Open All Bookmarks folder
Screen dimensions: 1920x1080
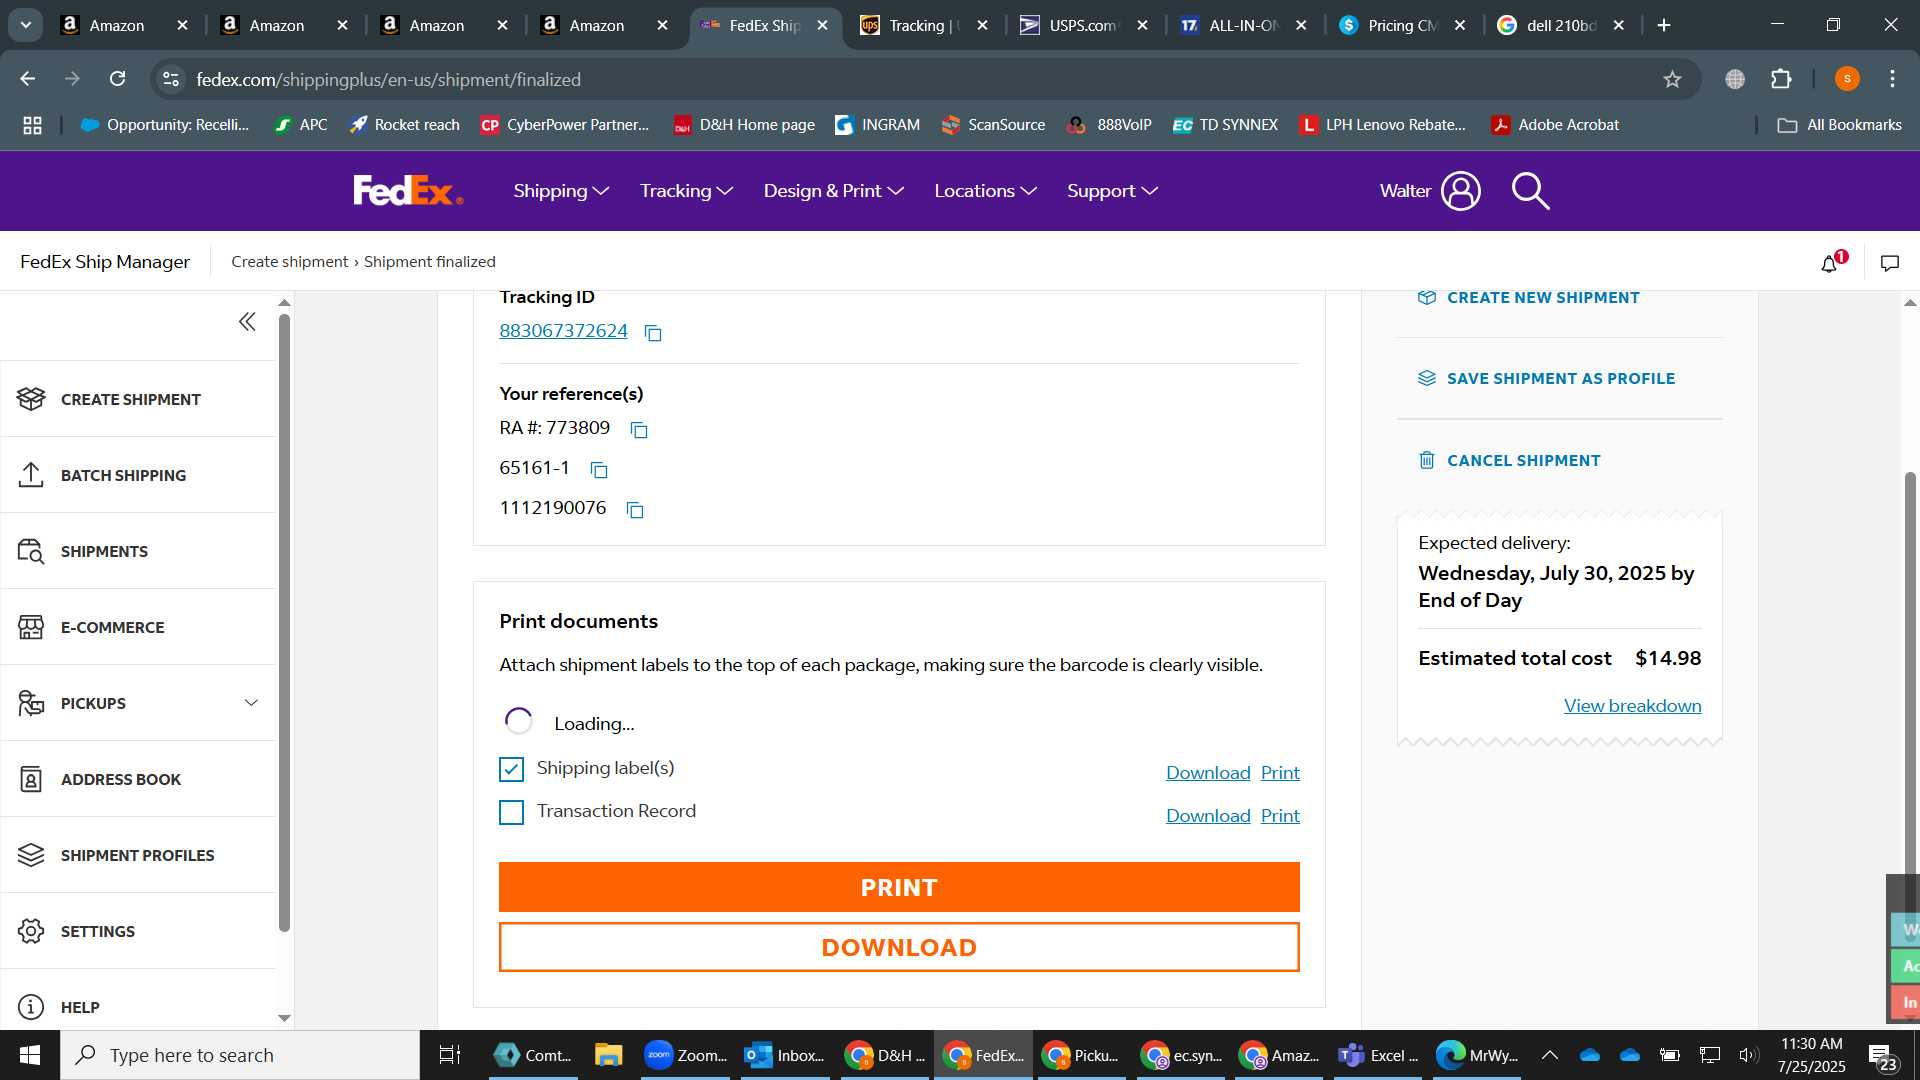pos(1840,125)
